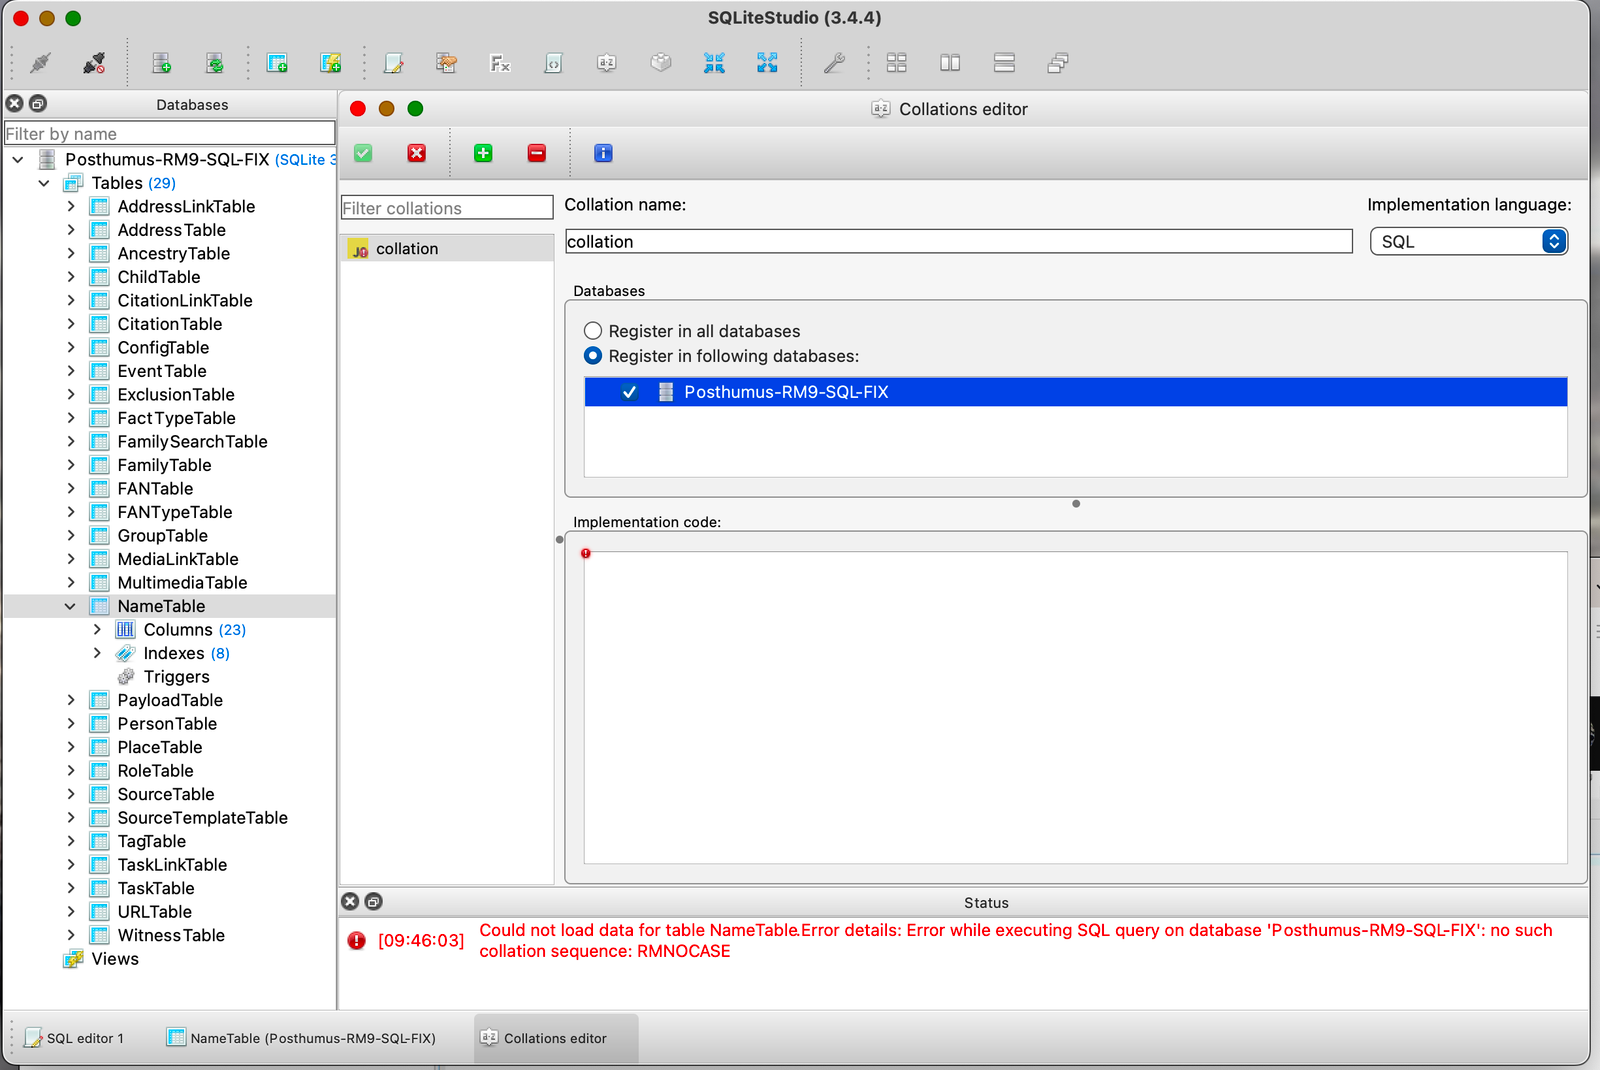Screen dimensions: 1600x1070
Task: Select Register in following databases
Action: click(593, 356)
